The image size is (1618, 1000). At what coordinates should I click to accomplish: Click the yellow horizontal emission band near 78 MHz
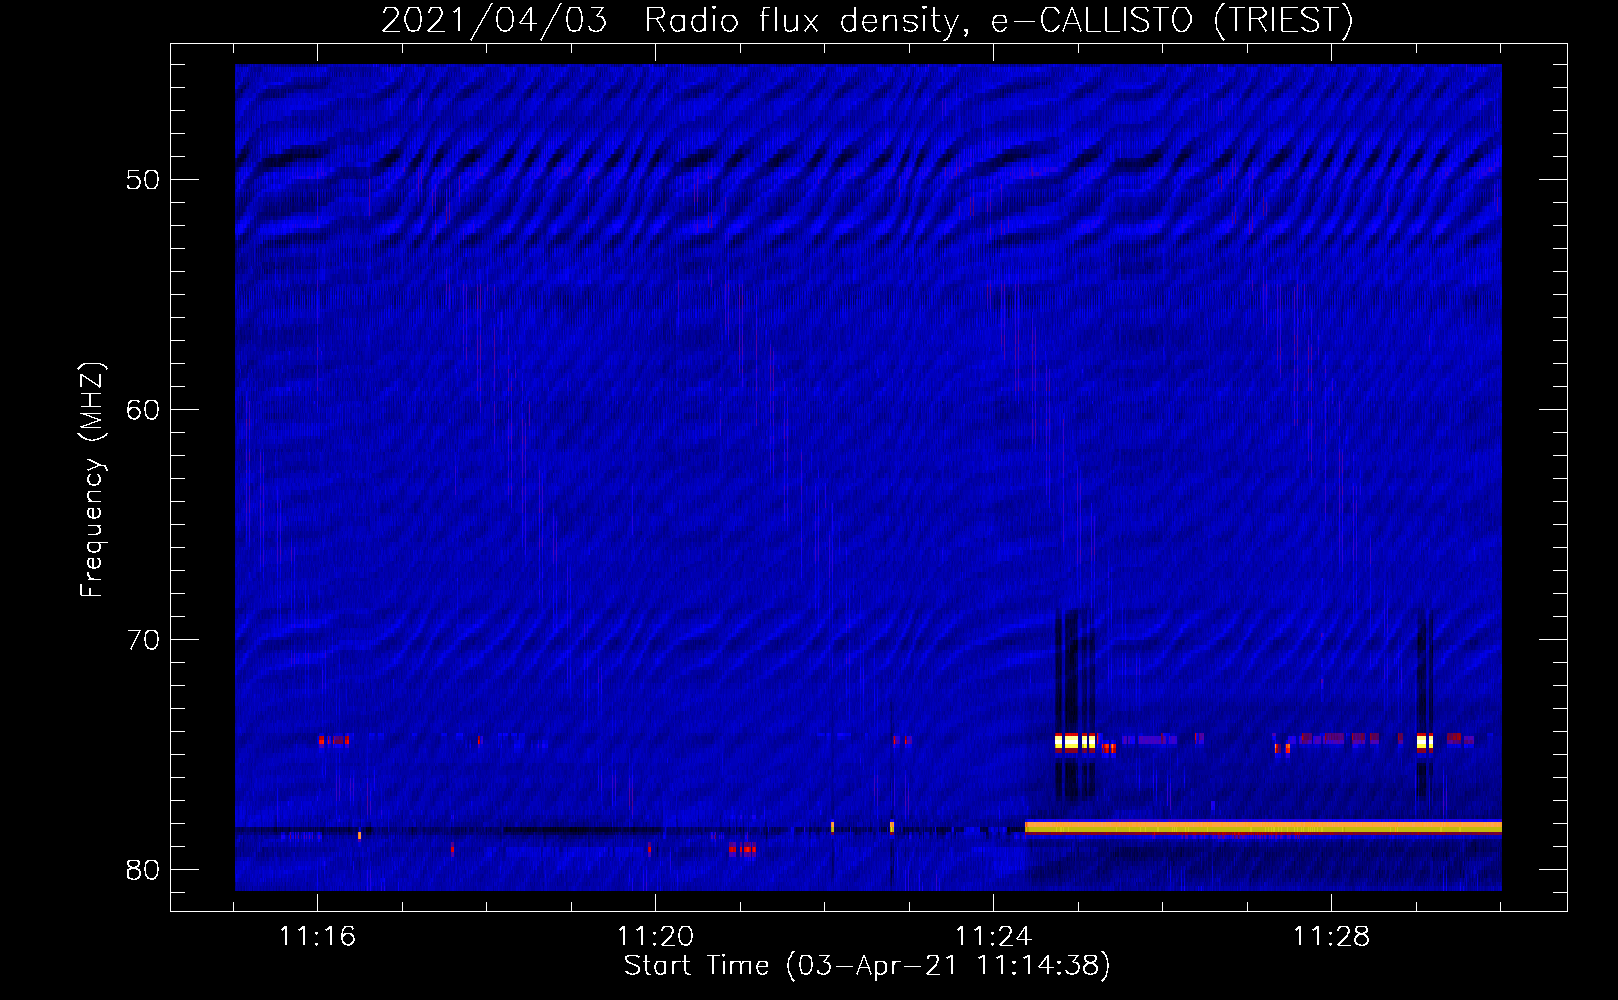[1263, 827]
